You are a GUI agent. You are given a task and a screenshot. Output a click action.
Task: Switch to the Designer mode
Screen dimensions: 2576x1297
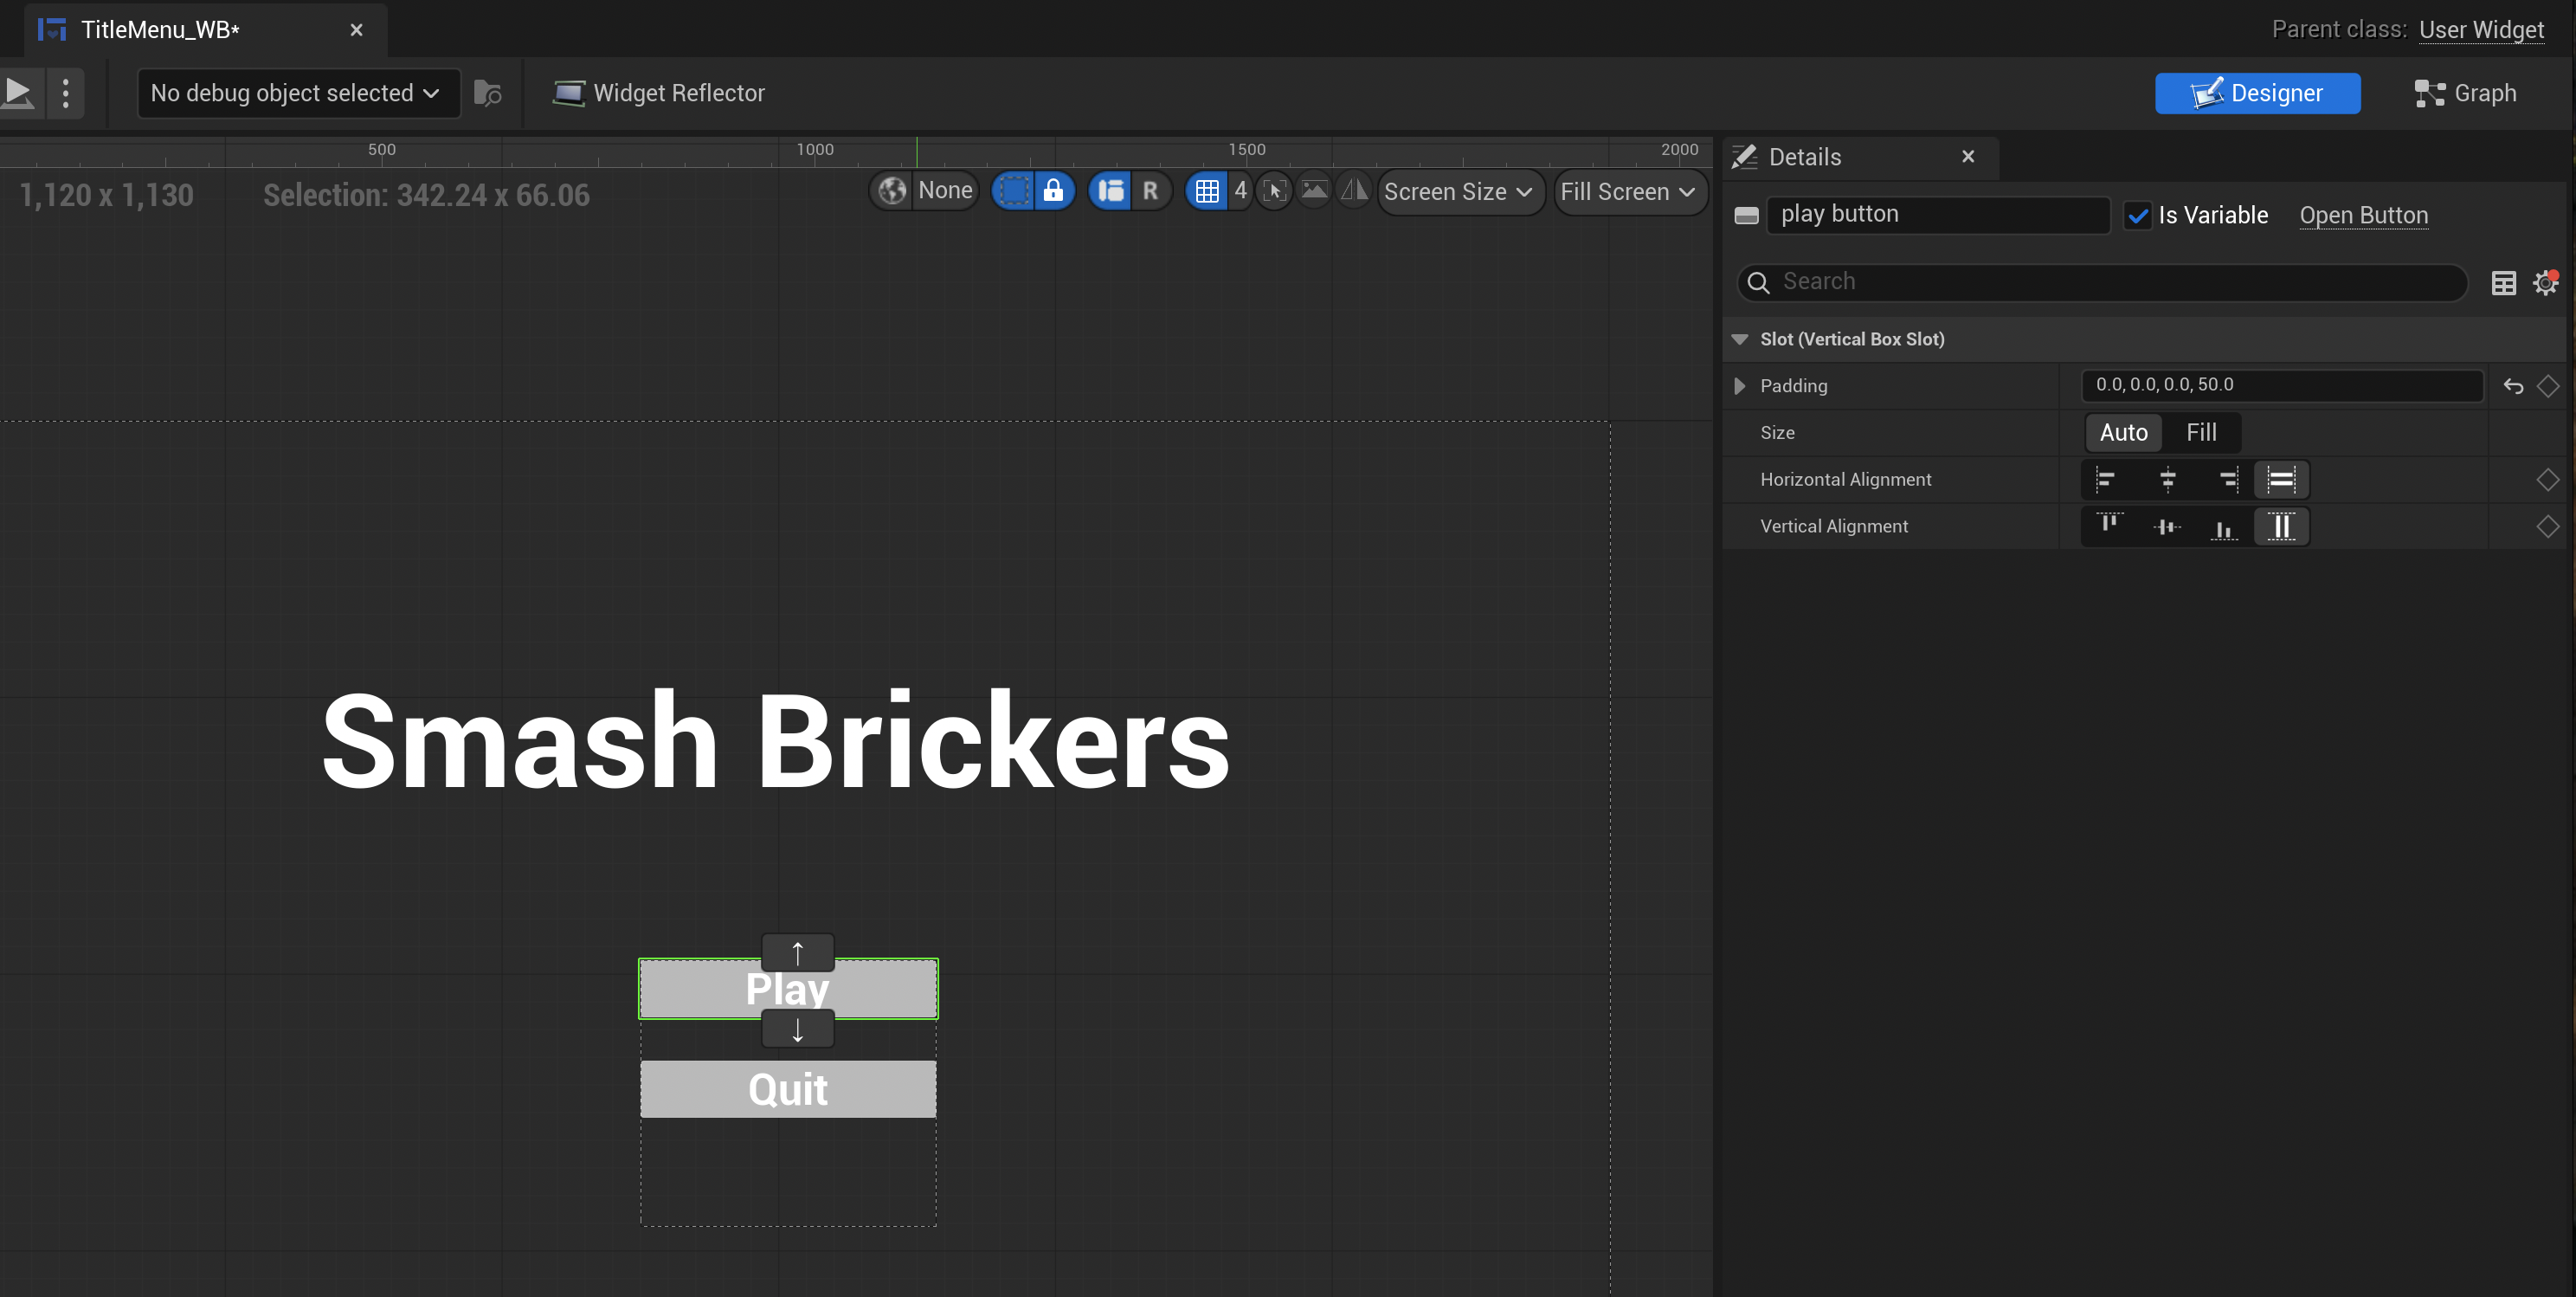click(2257, 93)
